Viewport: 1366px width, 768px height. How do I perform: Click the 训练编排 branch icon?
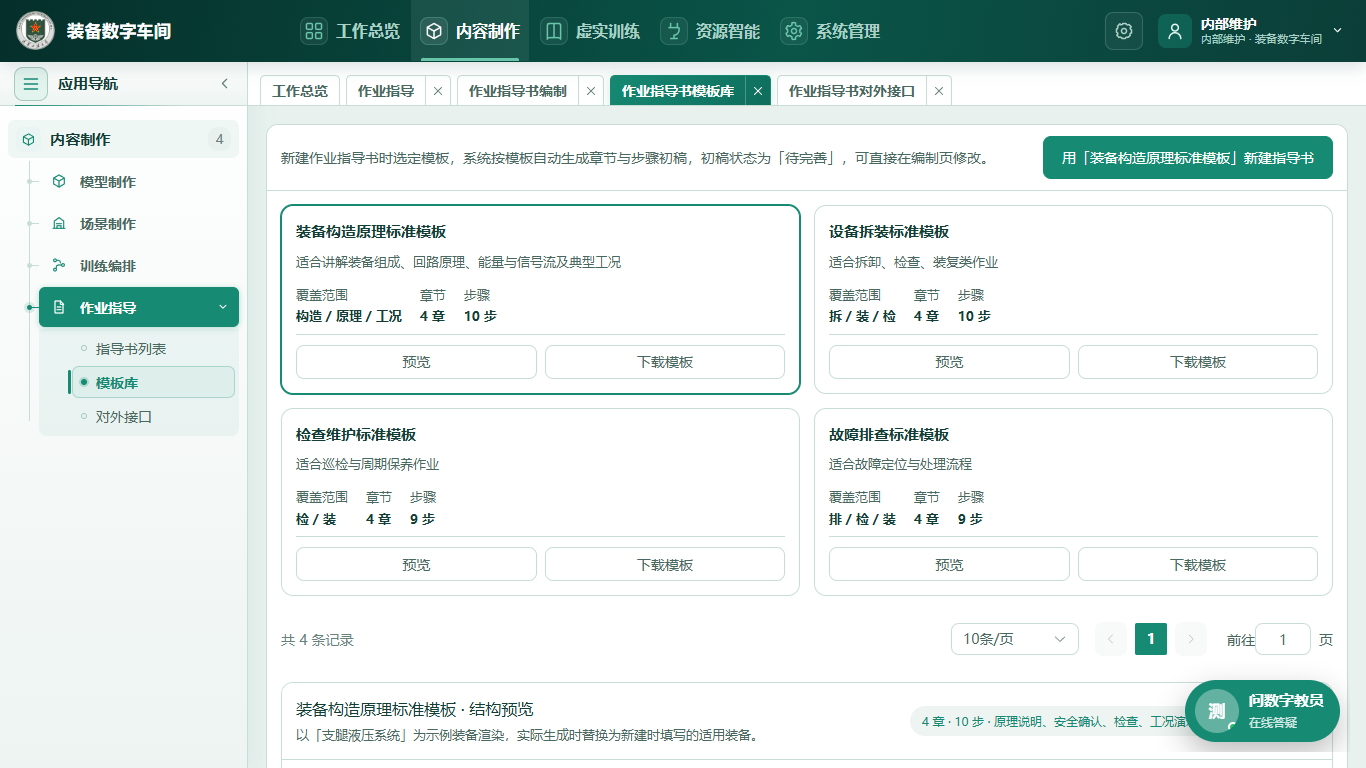pos(59,266)
